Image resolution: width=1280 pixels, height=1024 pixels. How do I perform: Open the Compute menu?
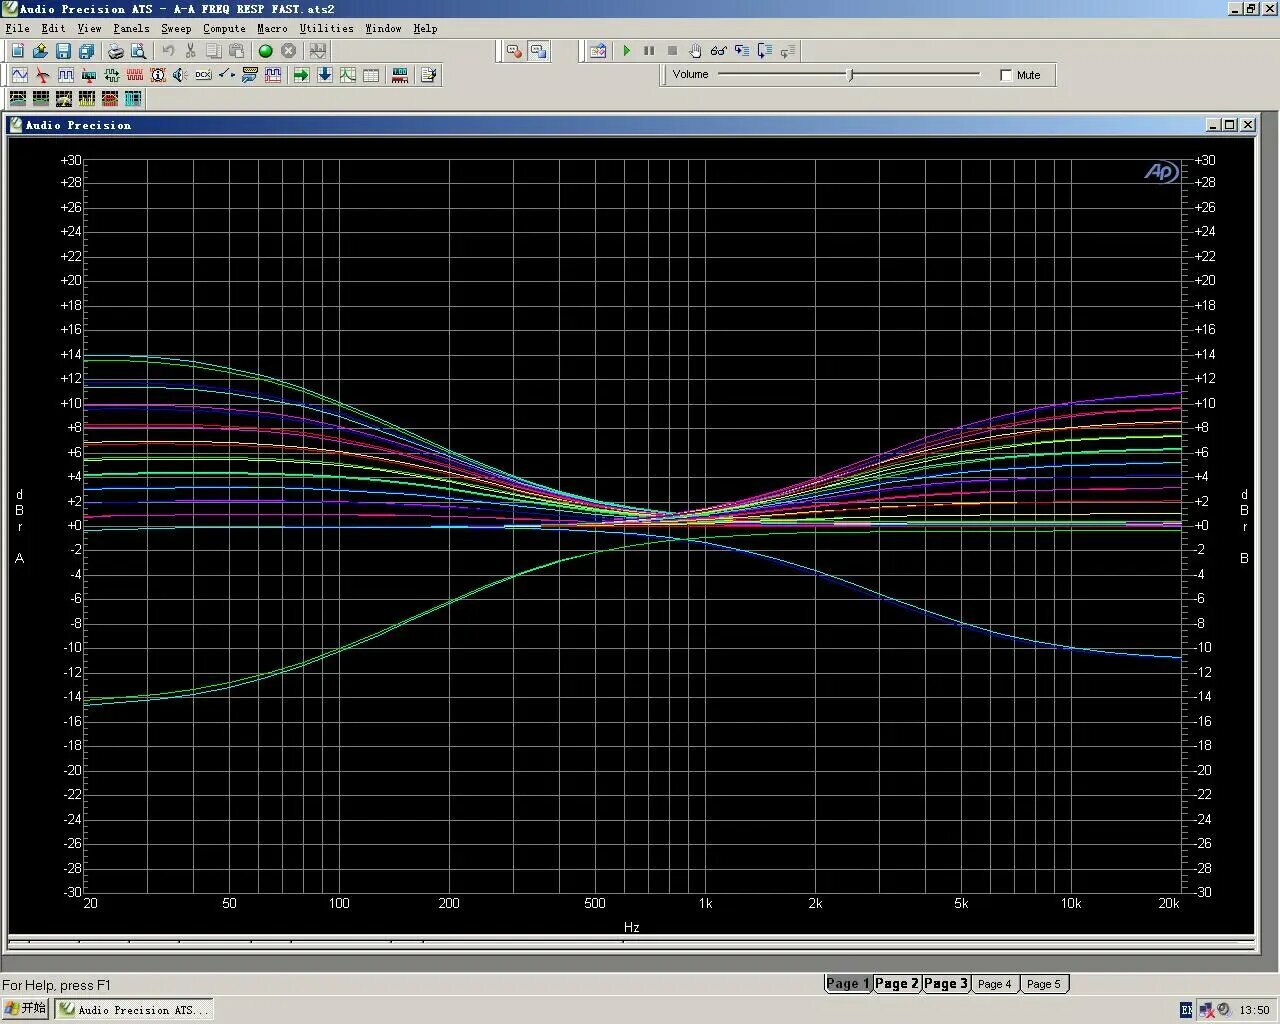[224, 28]
